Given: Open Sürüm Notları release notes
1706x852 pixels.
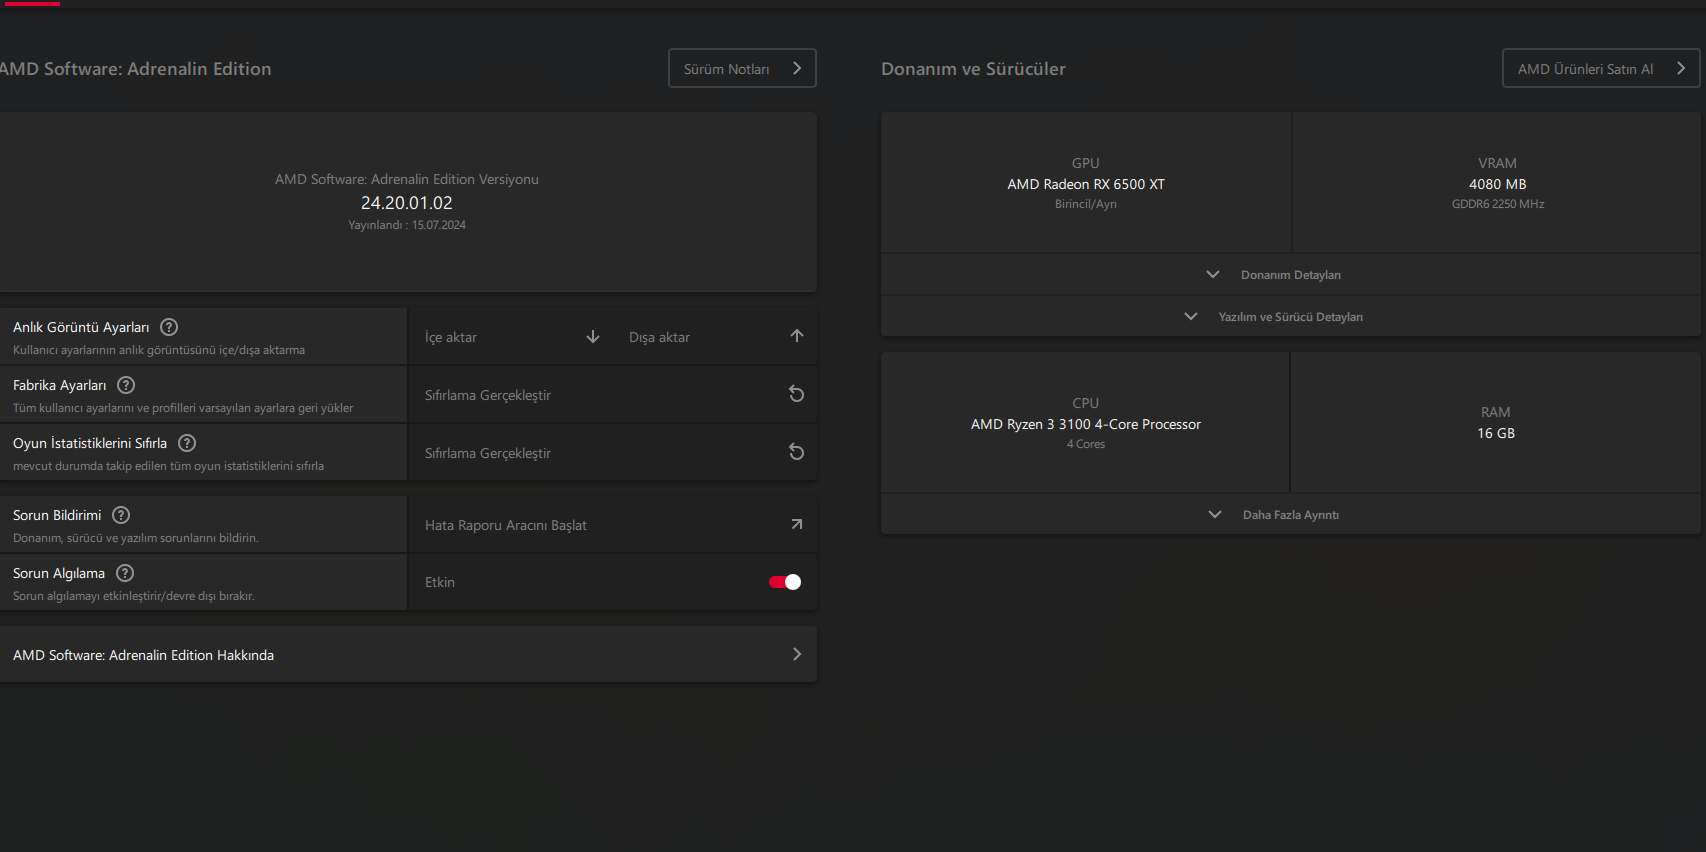Looking at the screenshot, I should [x=742, y=69].
